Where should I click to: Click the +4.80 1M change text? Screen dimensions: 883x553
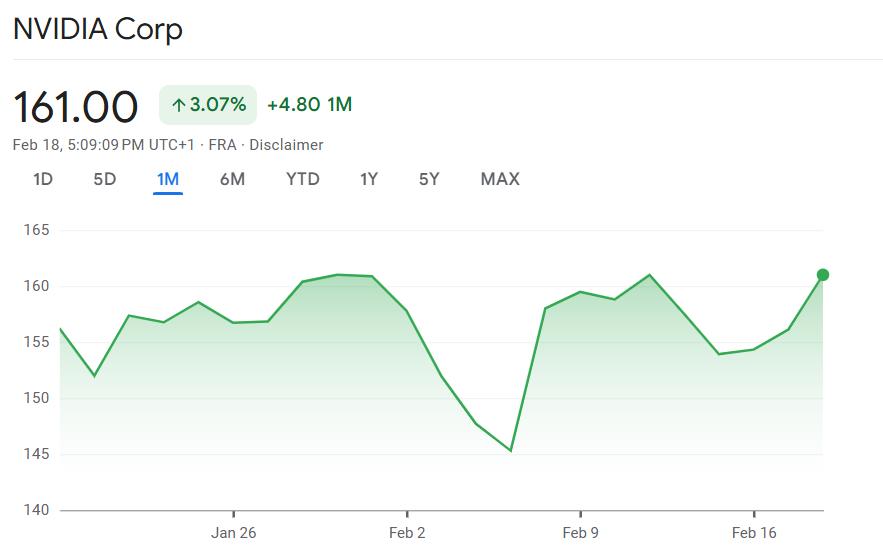pyautogui.click(x=309, y=105)
